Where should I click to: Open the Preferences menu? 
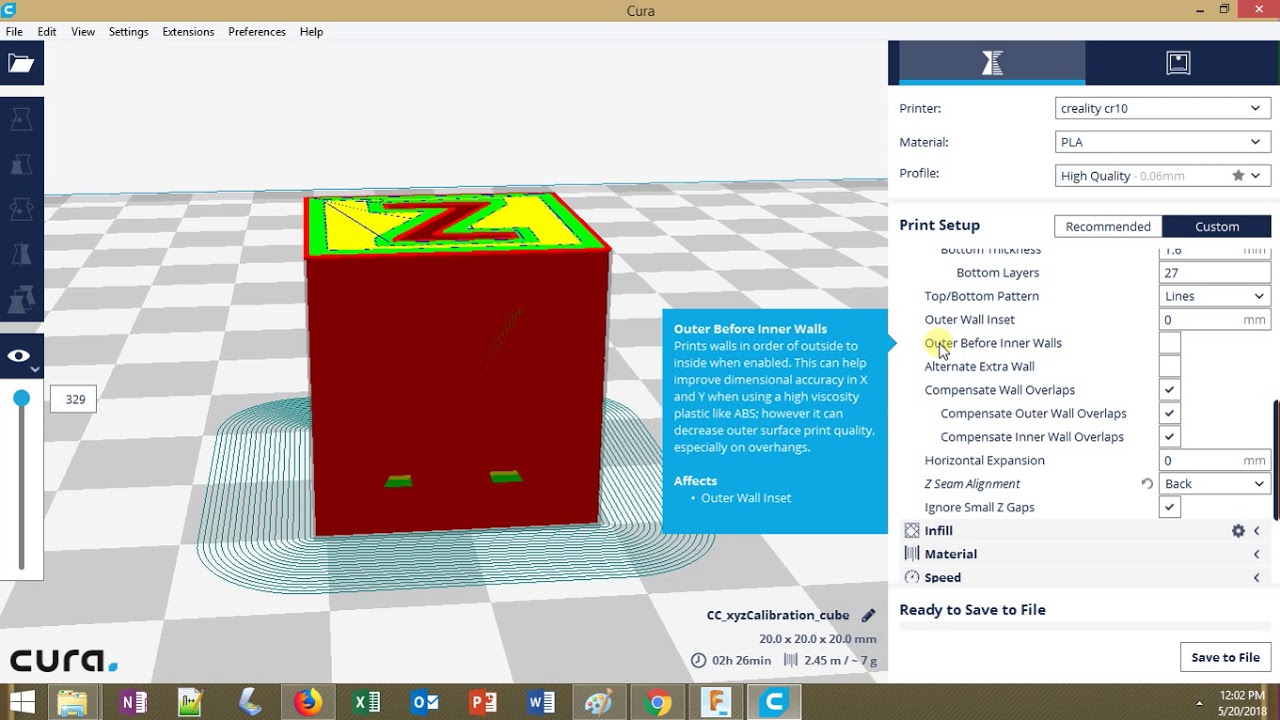pyautogui.click(x=257, y=32)
